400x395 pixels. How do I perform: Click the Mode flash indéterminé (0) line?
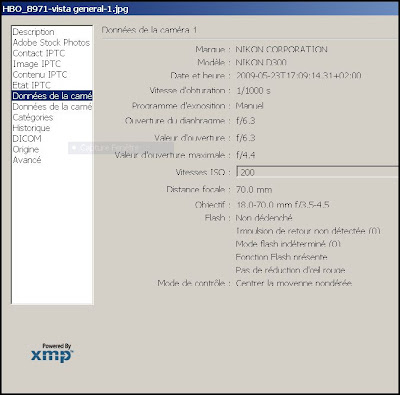[x=288, y=244]
